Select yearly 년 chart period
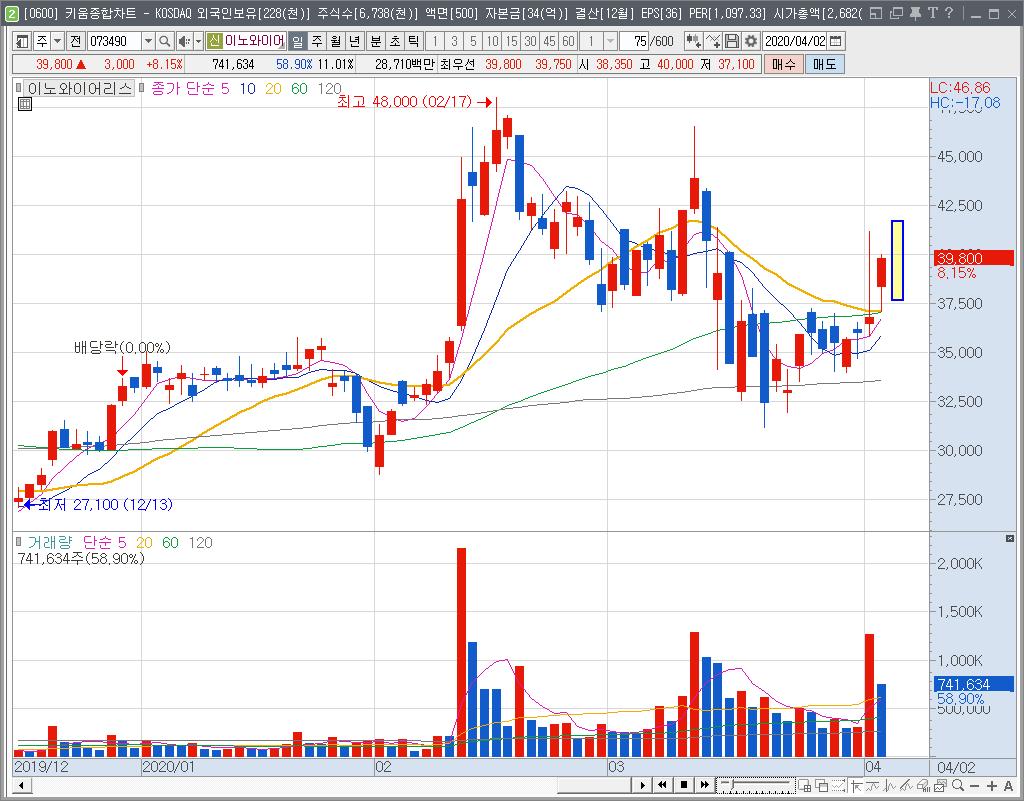 click(355, 41)
